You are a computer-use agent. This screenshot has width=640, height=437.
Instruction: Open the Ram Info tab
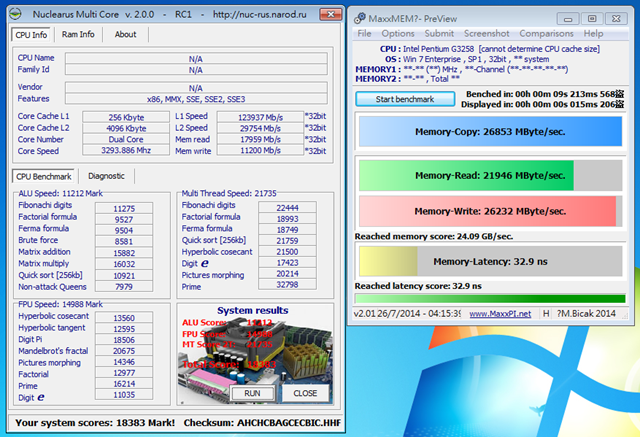pyautogui.click(x=78, y=34)
